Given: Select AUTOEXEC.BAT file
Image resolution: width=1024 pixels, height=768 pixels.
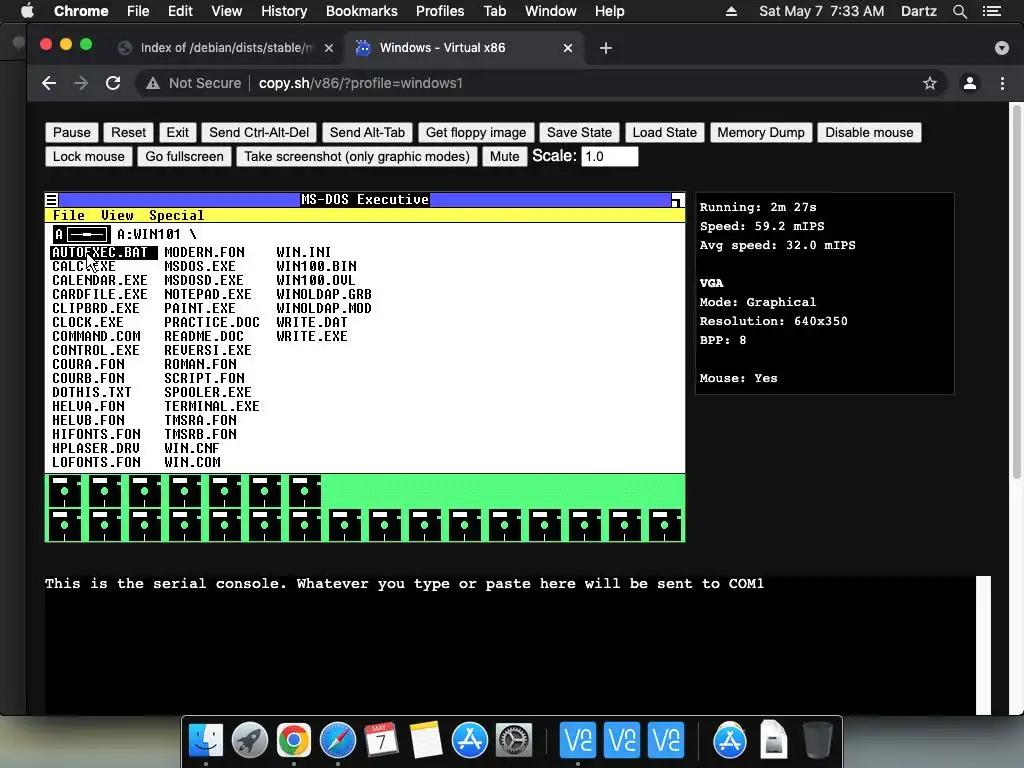Looking at the screenshot, I should (103, 252).
